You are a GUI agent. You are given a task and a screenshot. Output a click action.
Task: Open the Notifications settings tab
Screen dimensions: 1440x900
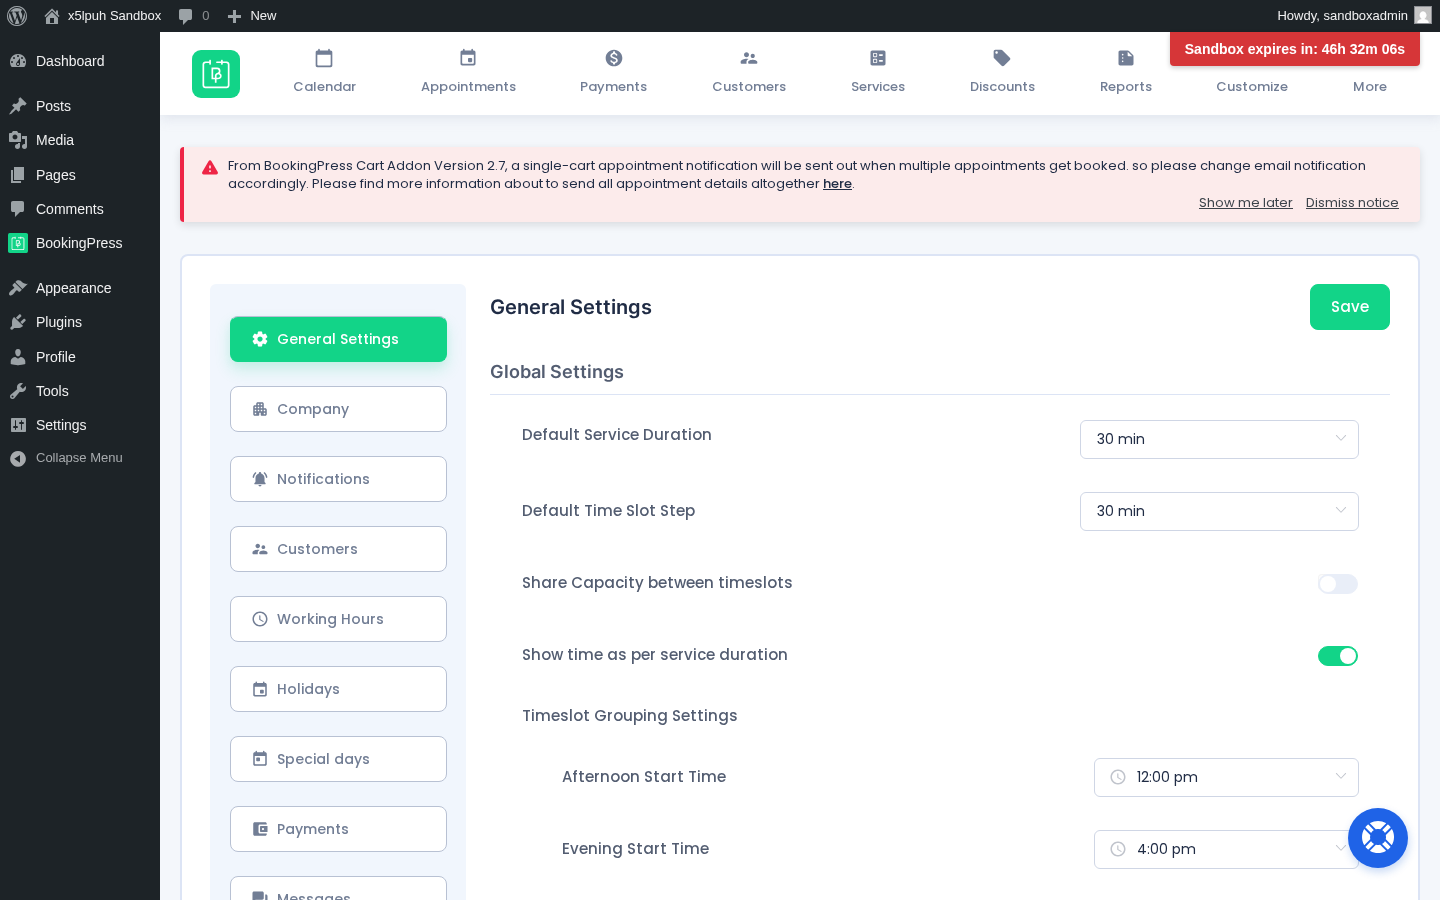[338, 479]
